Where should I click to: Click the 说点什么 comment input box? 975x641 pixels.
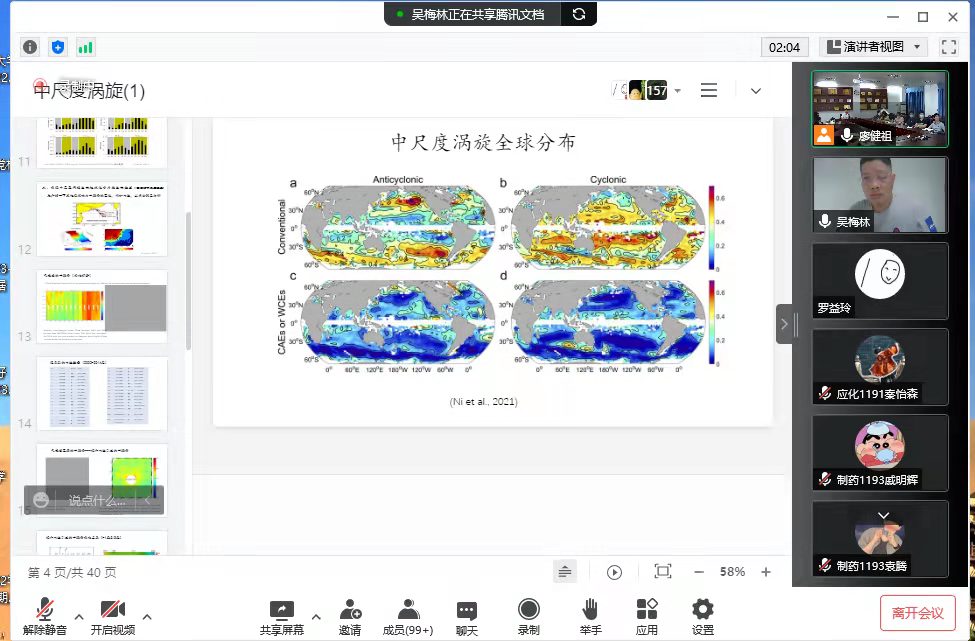point(96,500)
